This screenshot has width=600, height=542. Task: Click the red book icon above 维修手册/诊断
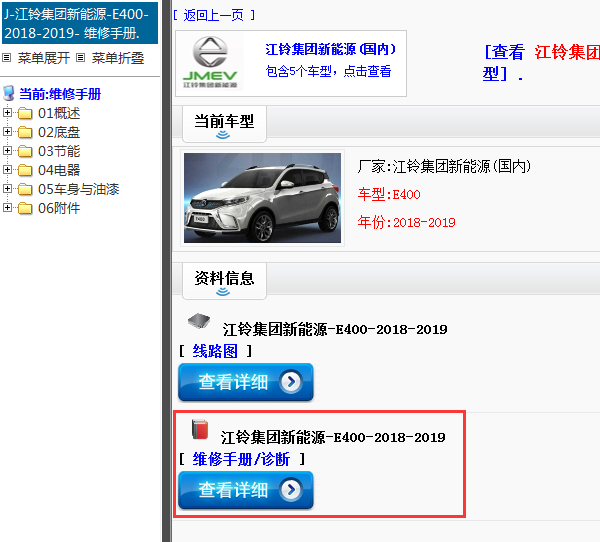click(x=200, y=429)
